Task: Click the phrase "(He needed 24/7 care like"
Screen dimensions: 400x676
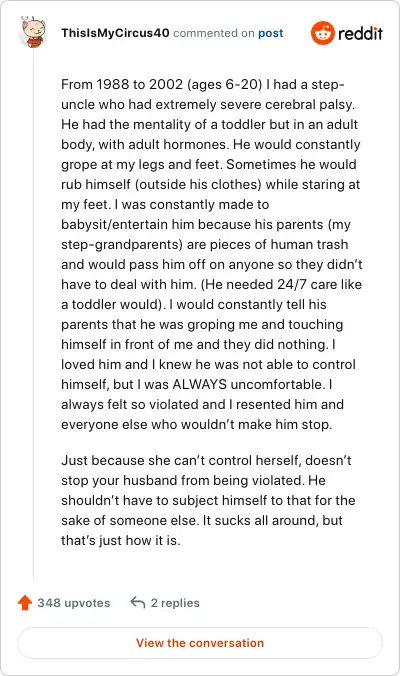Action: pos(281,285)
